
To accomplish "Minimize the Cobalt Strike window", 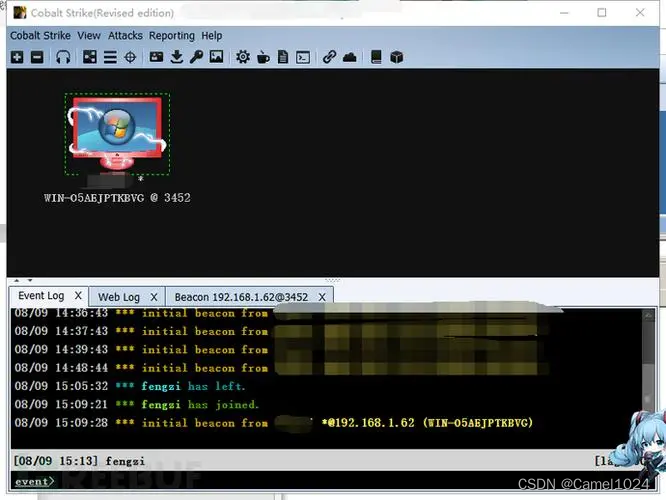I will [564, 13].
